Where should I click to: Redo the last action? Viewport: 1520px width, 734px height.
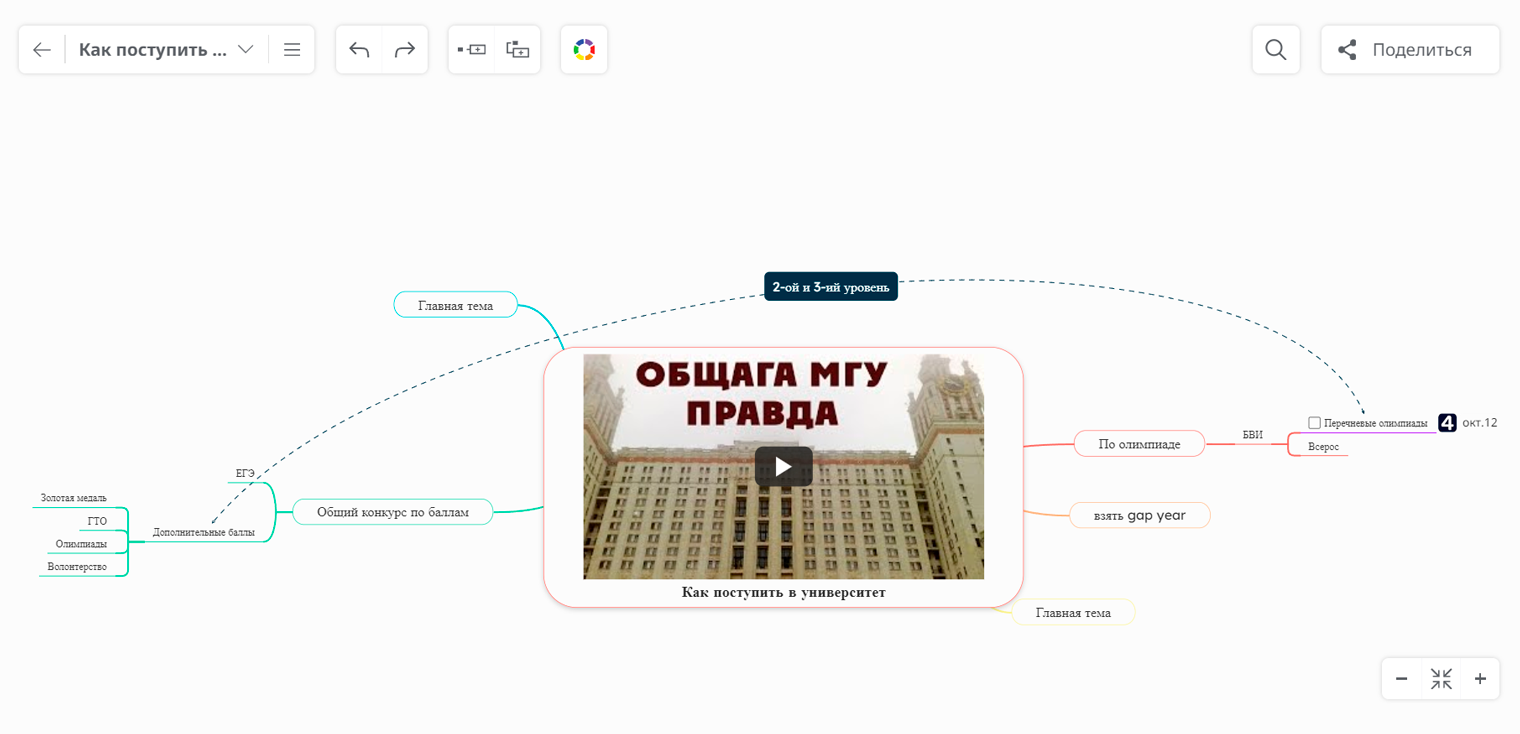click(x=405, y=50)
